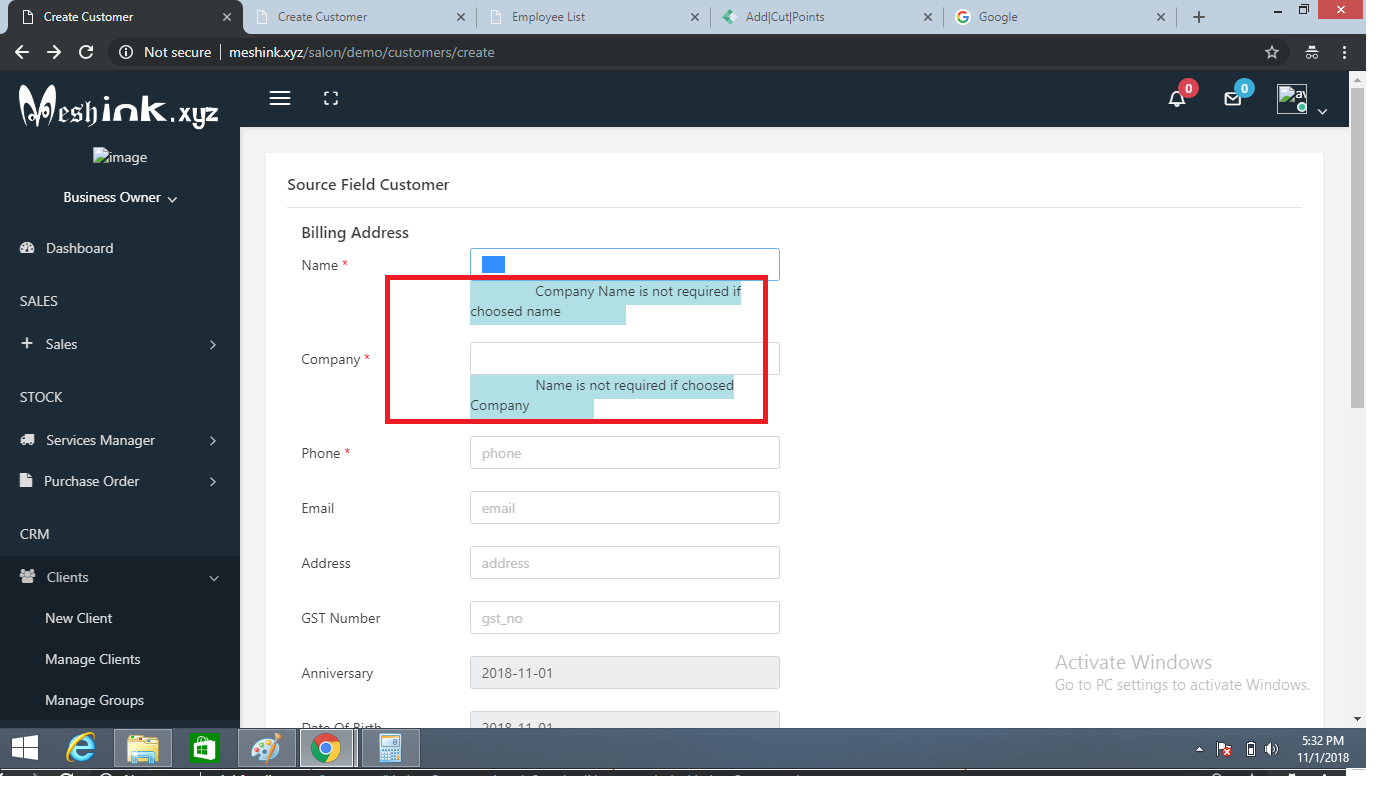1380x796 pixels.
Task: Click the Clients group icon
Action: coord(28,577)
